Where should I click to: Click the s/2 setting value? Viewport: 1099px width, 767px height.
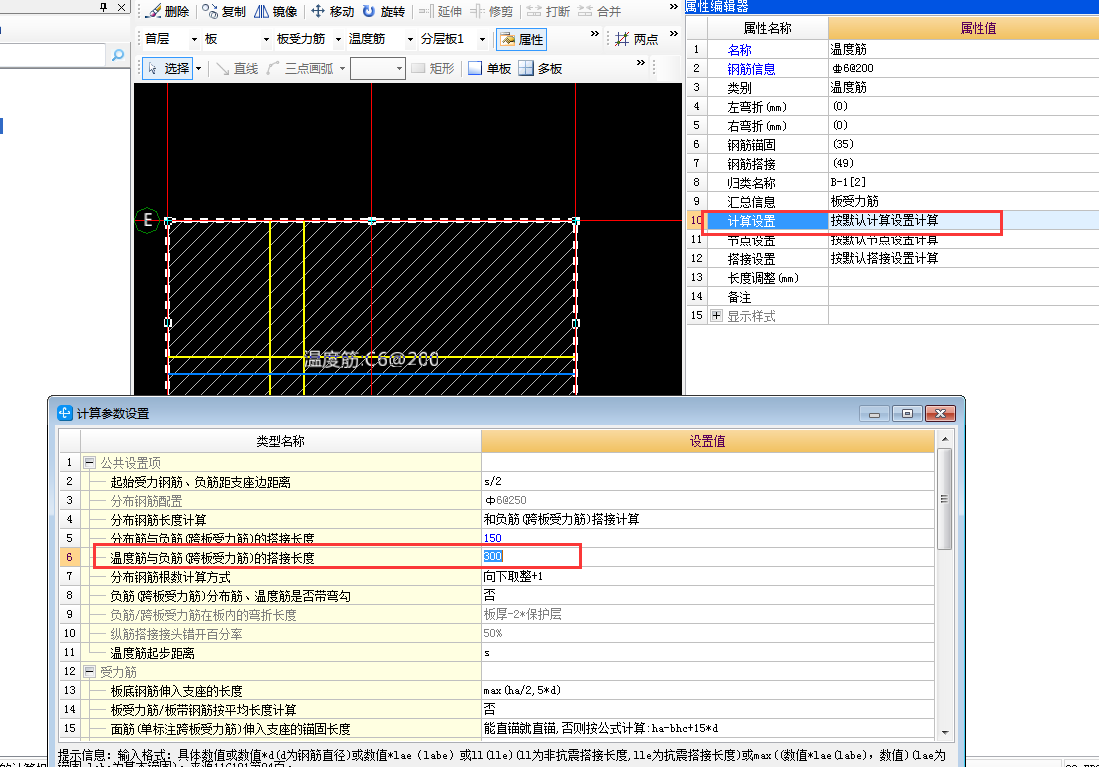click(x=493, y=481)
